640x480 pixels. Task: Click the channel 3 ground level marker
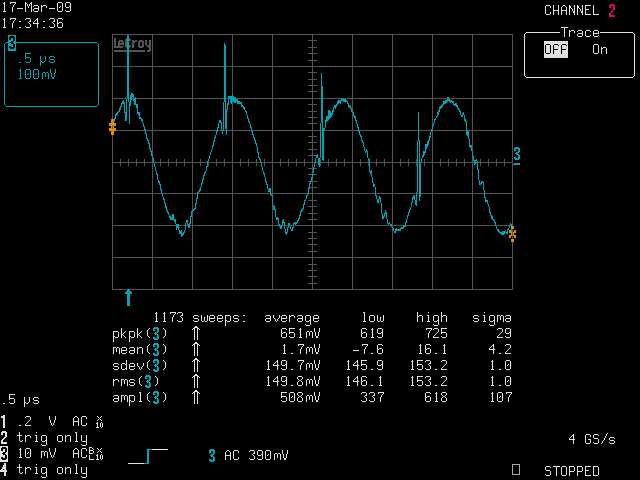[517, 156]
